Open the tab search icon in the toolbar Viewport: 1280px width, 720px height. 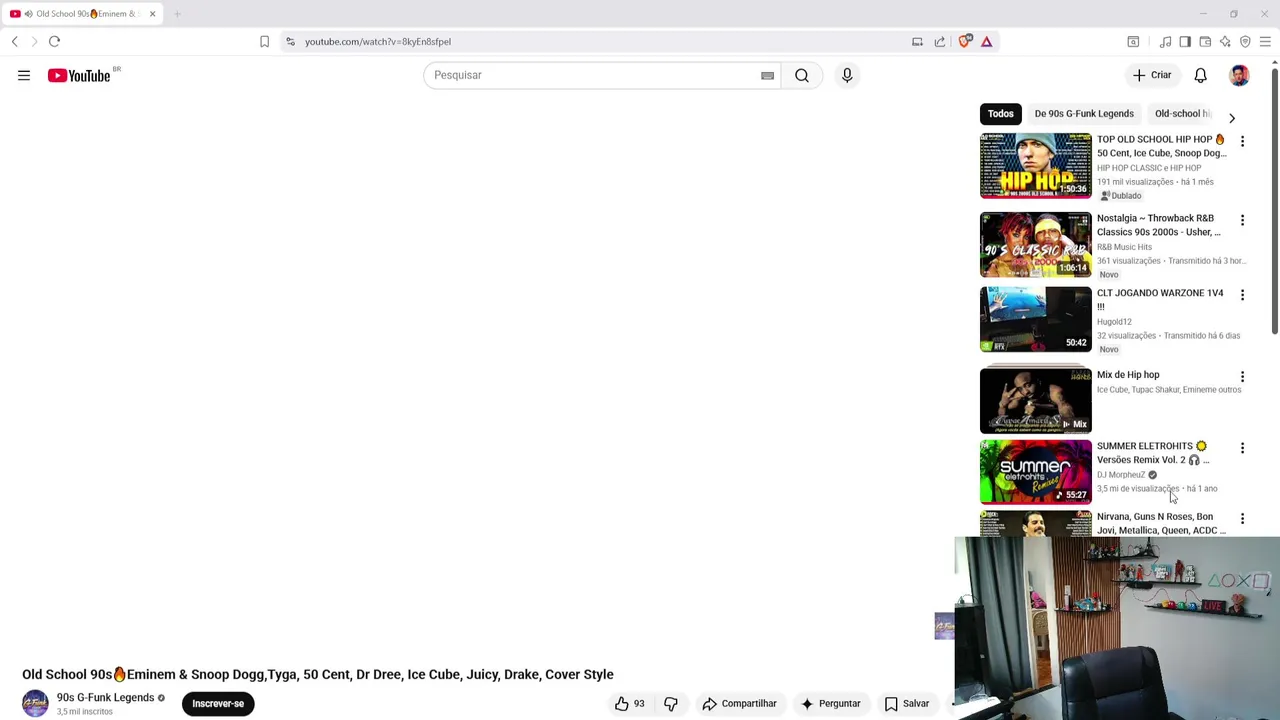tap(1133, 41)
